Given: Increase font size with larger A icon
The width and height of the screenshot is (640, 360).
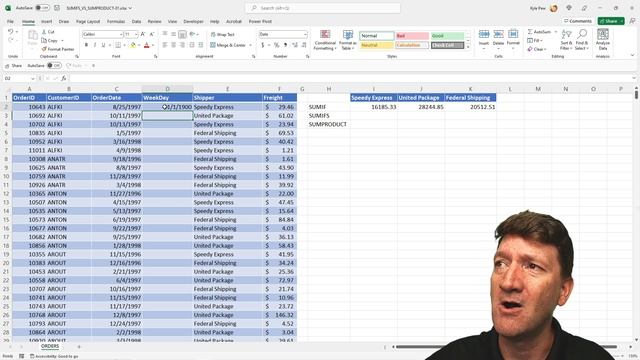Looking at the screenshot, I should coord(143,34).
